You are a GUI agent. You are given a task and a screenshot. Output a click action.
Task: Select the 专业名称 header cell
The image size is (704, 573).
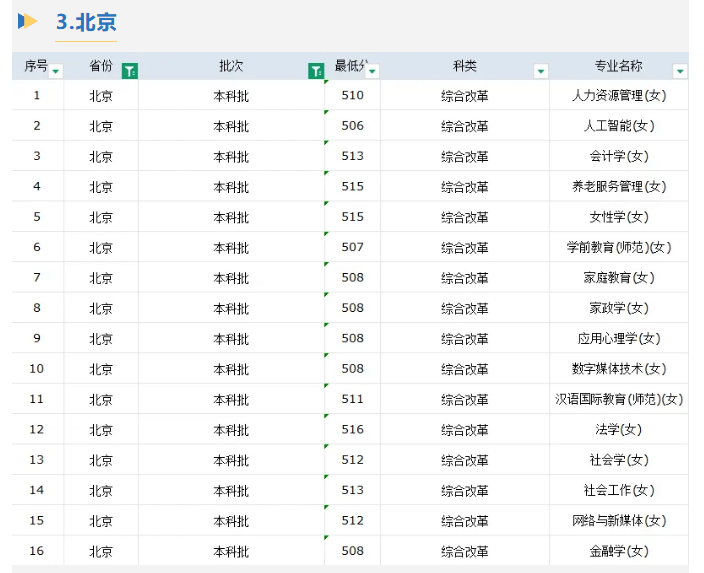(x=619, y=66)
